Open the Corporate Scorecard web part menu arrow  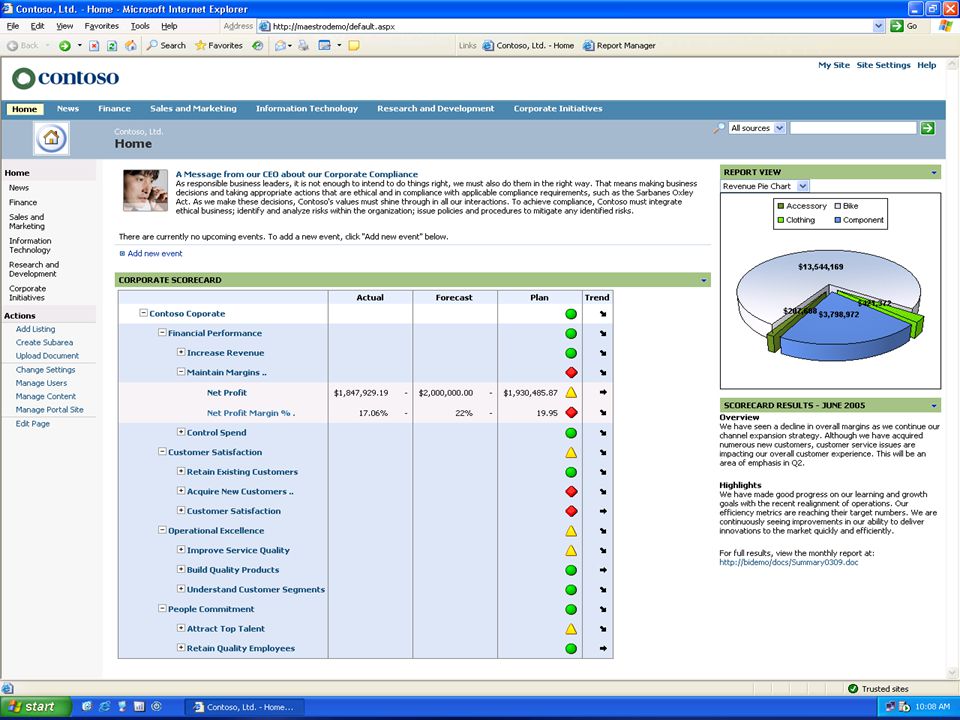click(703, 280)
